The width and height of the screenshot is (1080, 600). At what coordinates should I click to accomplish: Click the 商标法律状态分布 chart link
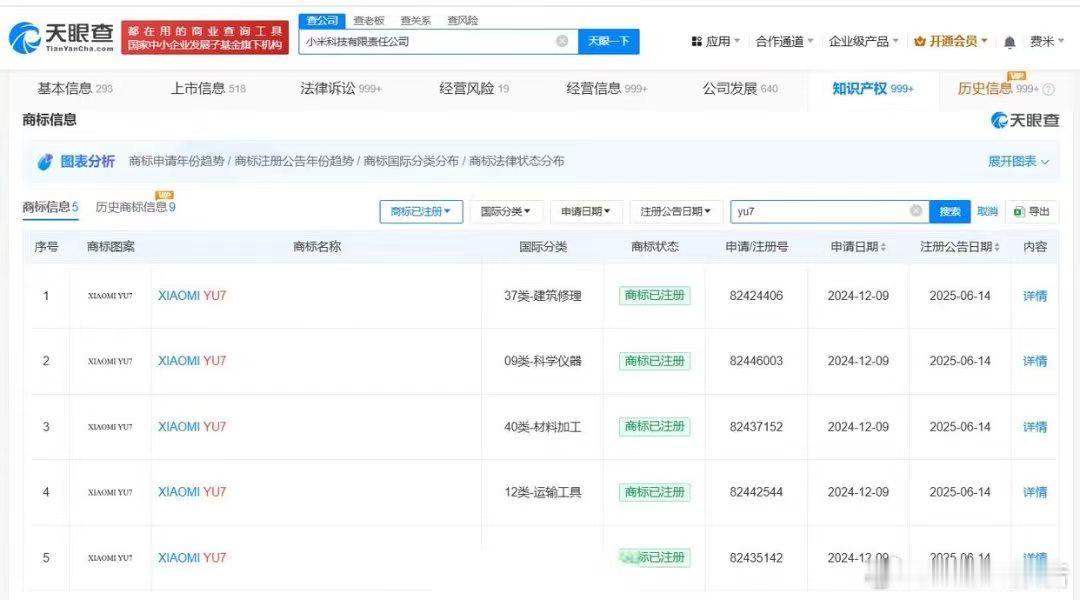[x=517, y=161]
